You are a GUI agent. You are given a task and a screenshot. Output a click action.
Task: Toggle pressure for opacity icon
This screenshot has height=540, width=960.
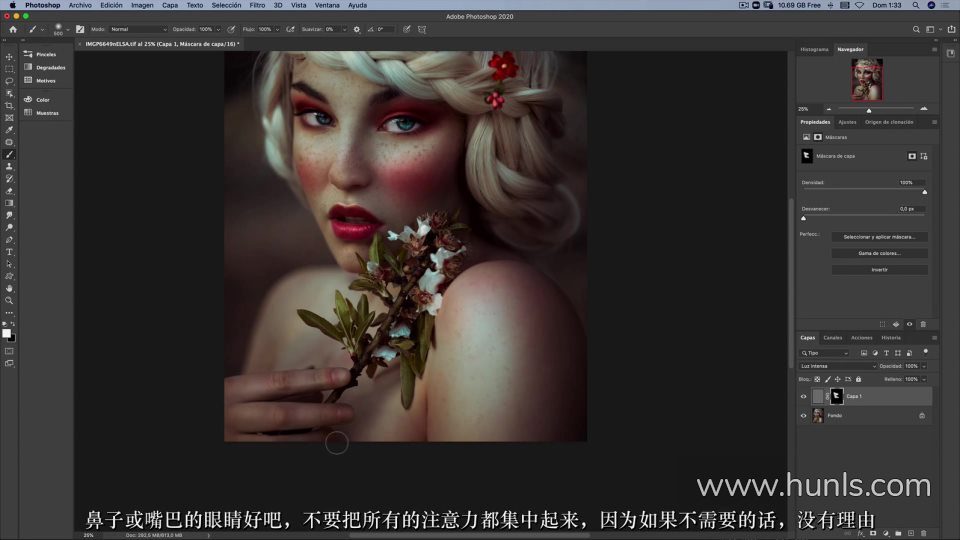coord(231,29)
